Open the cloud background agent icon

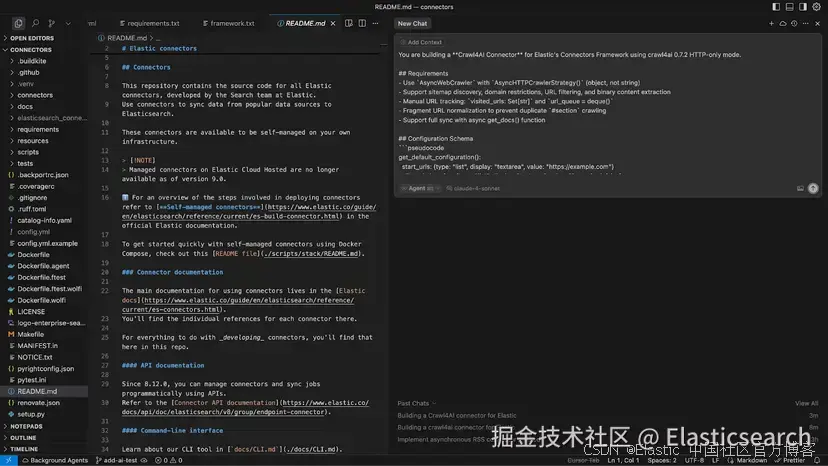[x=783, y=23]
